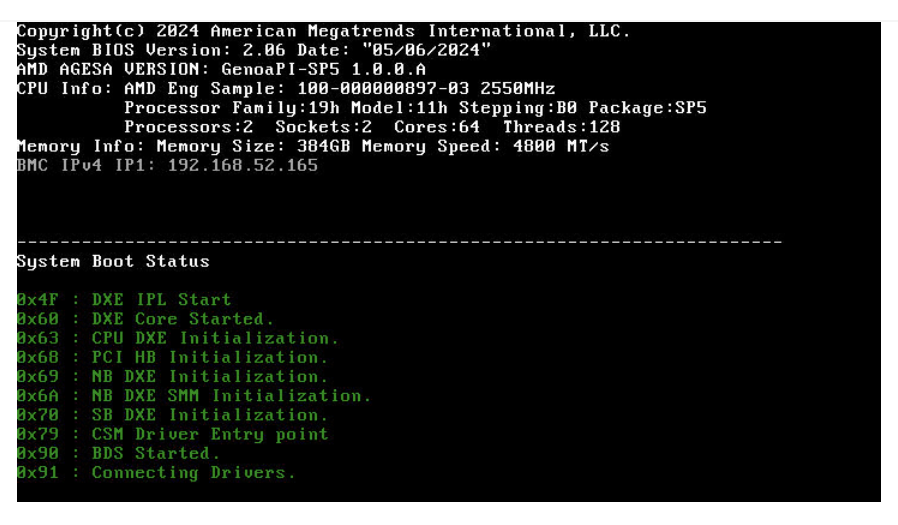The image size is (898, 525).
Task: Click the System Boot Status heading
Action: 113,261
